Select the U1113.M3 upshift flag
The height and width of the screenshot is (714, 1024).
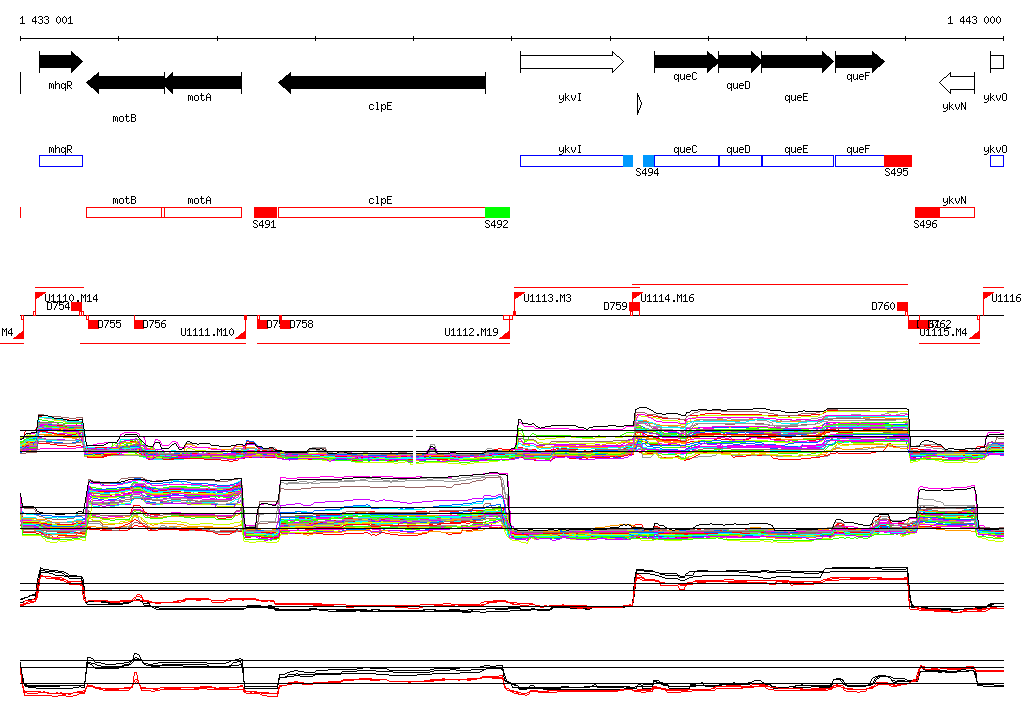519,297
